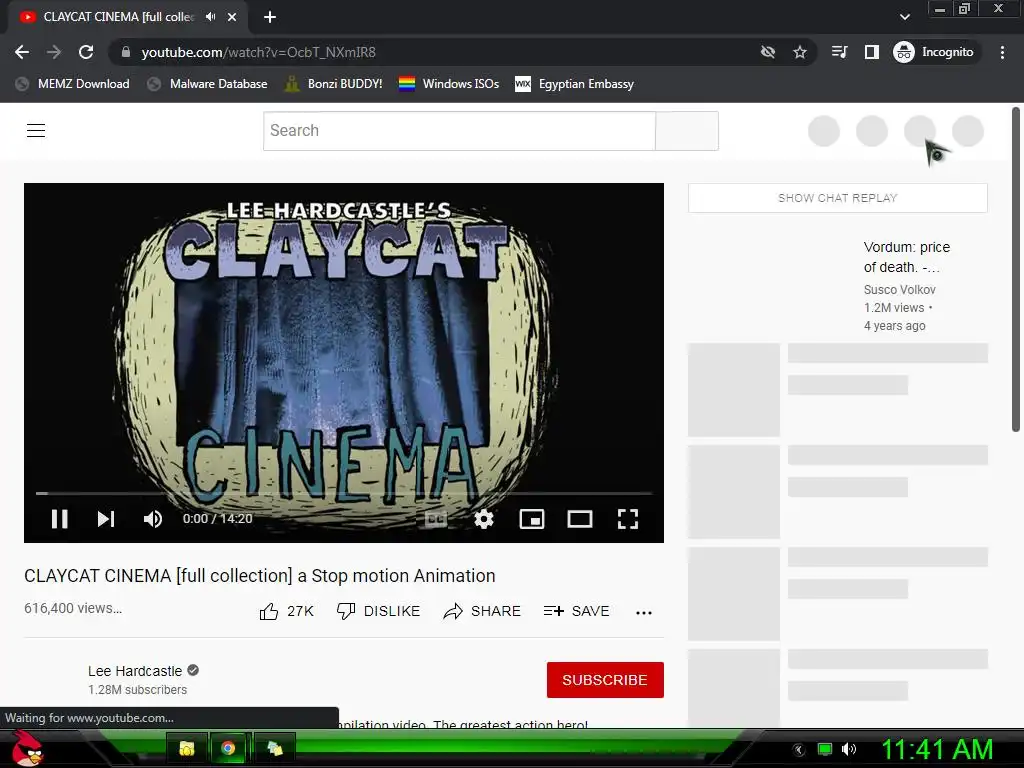The width and height of the screenshot is (1024, 768).
Task: Click the 11:41 AM clock
Action: click(938, 749)
